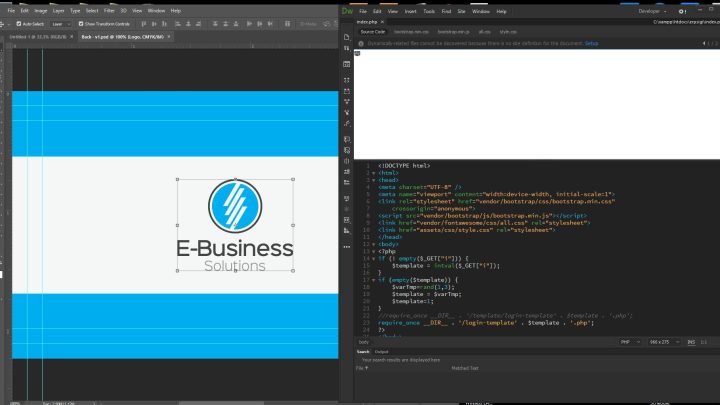
Task: Open Developer workspace dropdown in Dreamweaver
Action: click(652, 11)
